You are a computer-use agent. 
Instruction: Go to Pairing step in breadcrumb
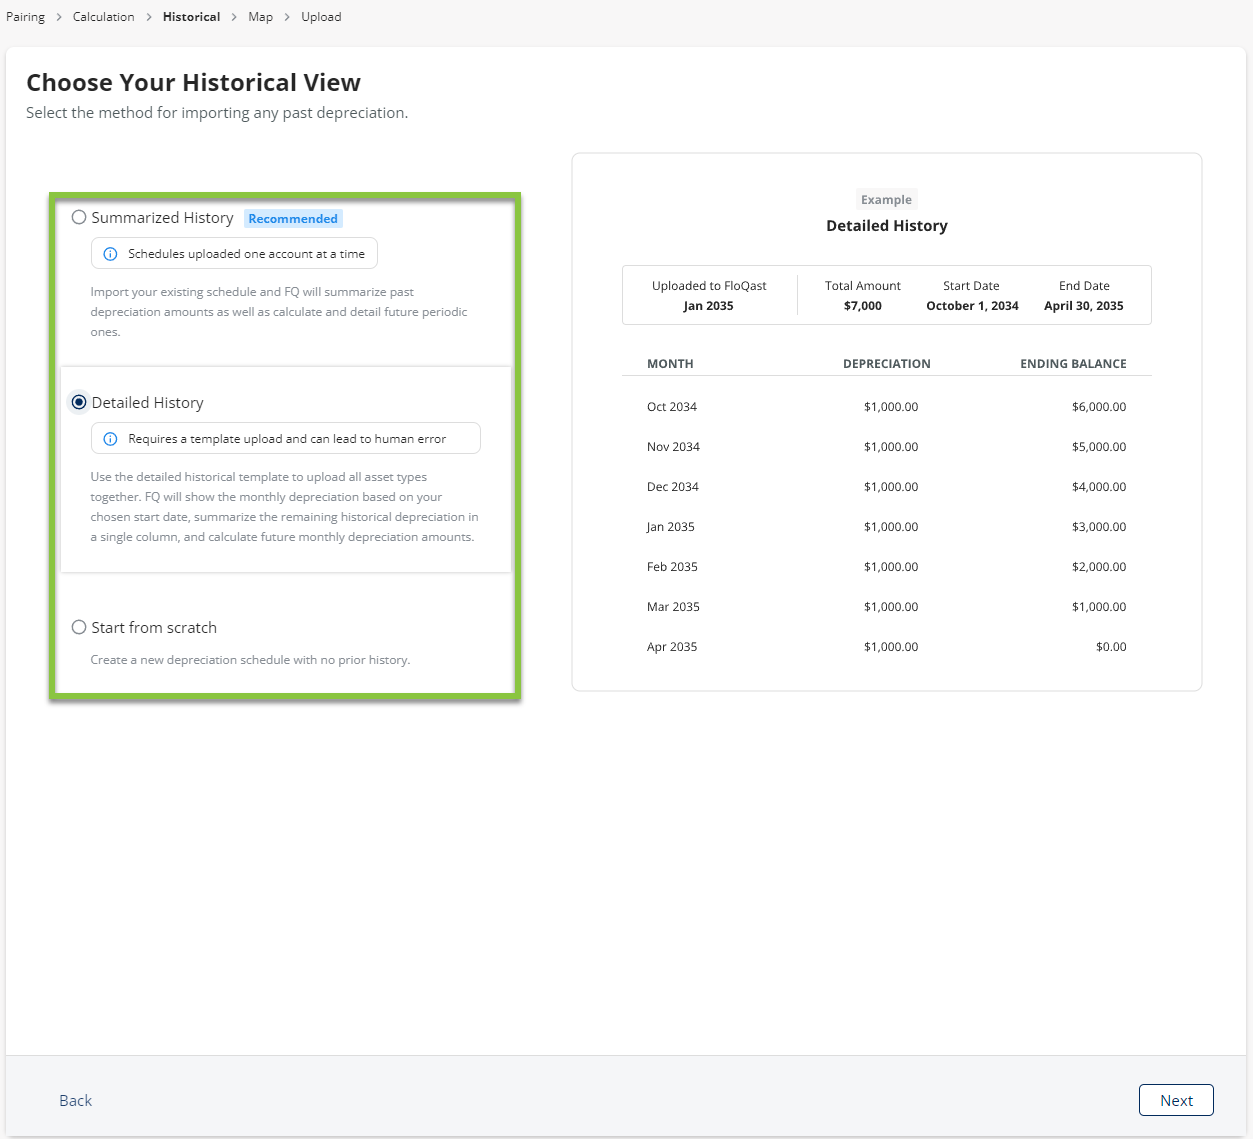[x=26, y=17]
